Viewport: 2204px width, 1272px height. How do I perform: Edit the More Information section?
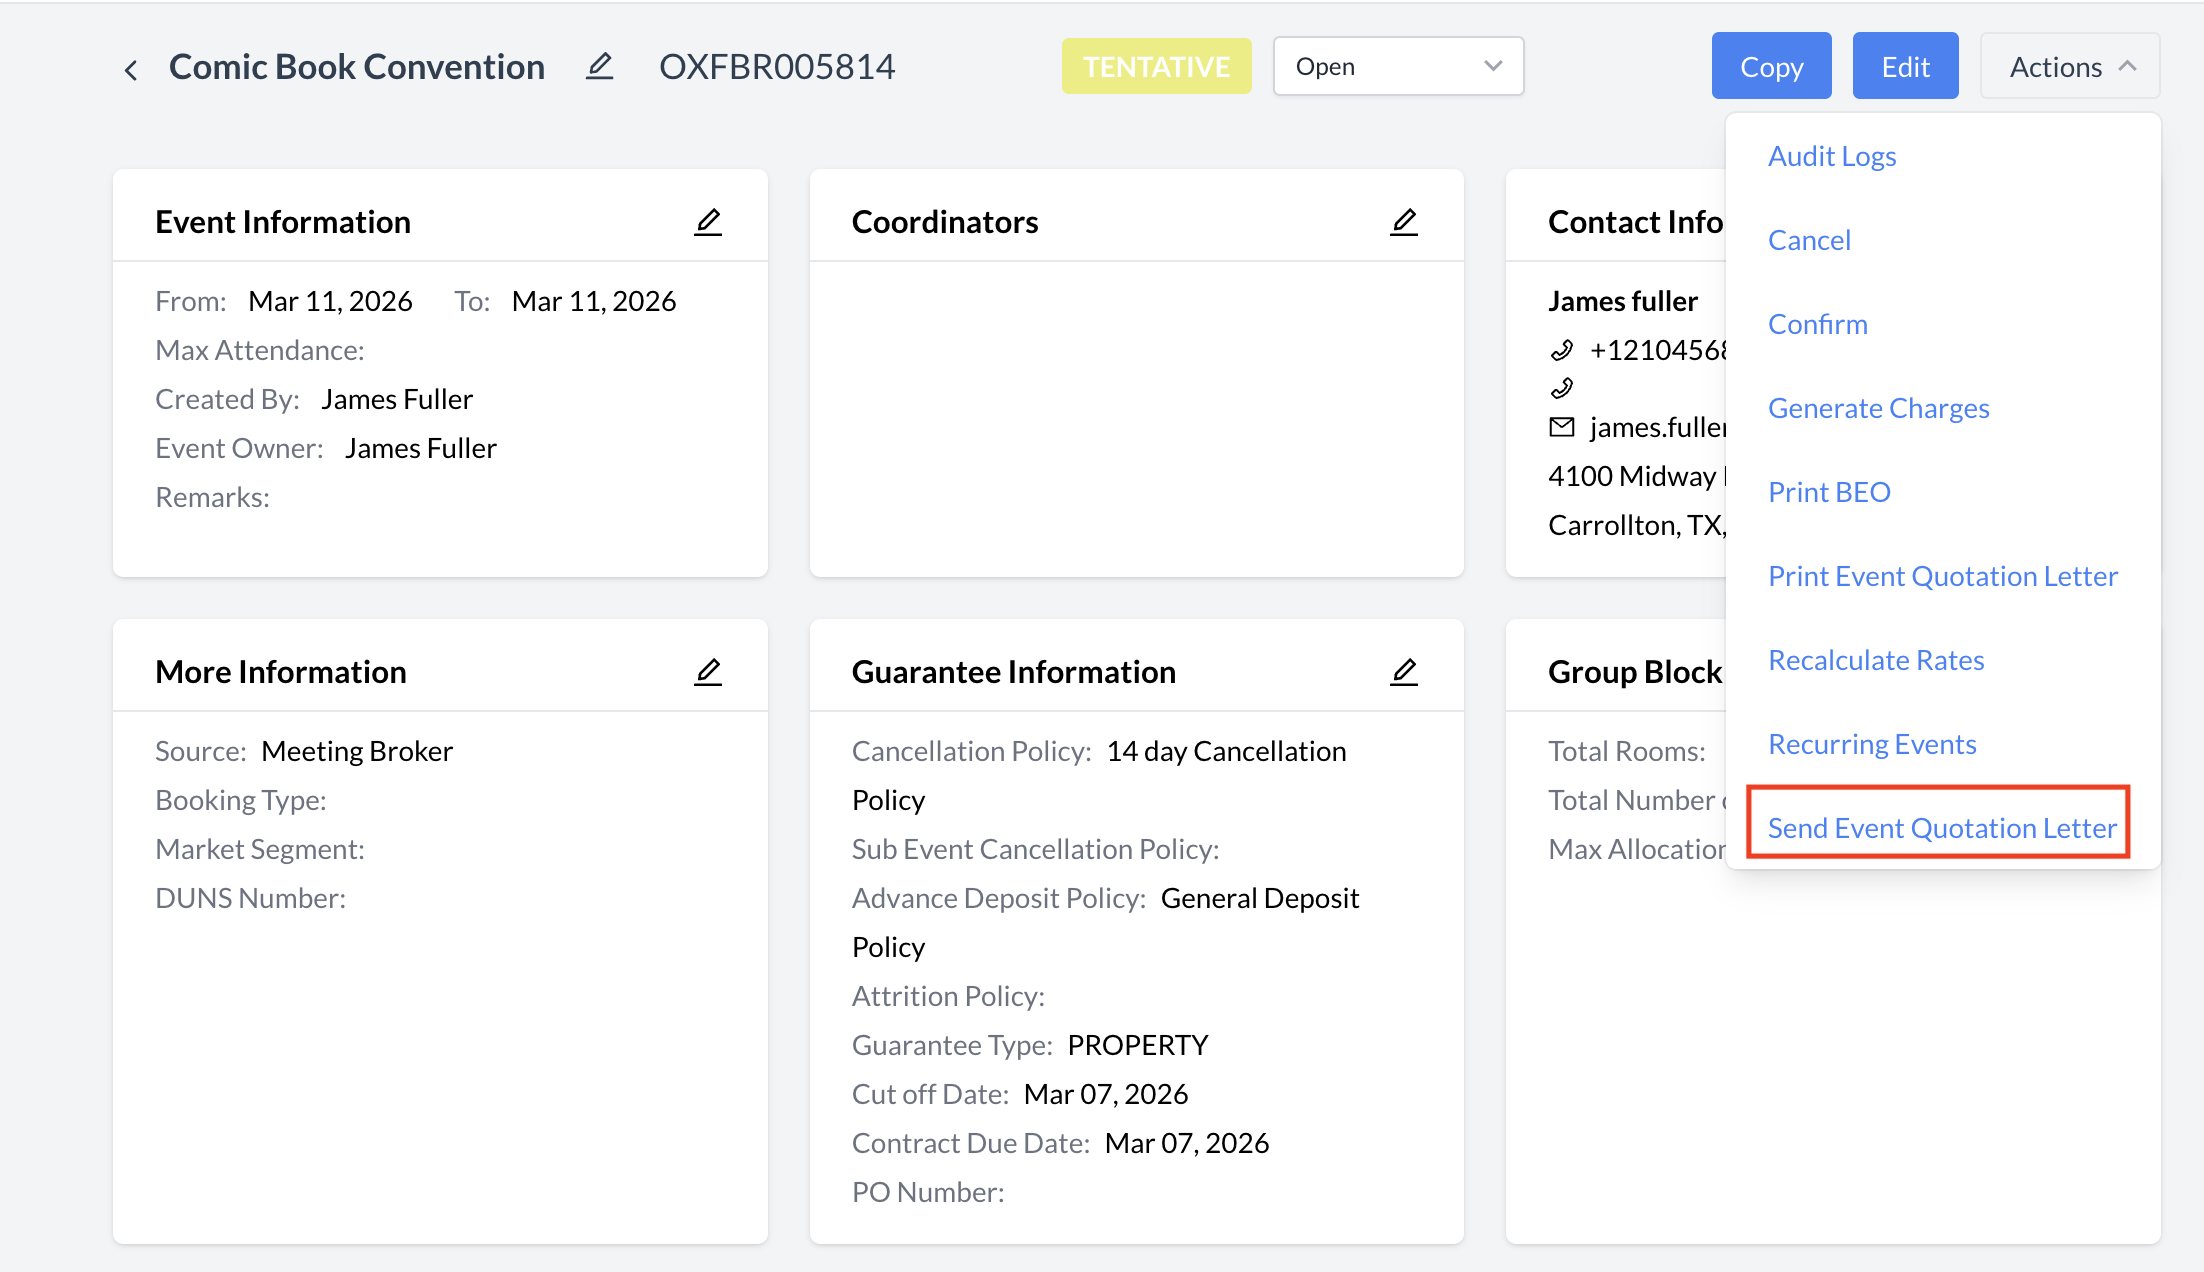coord(708,671)
